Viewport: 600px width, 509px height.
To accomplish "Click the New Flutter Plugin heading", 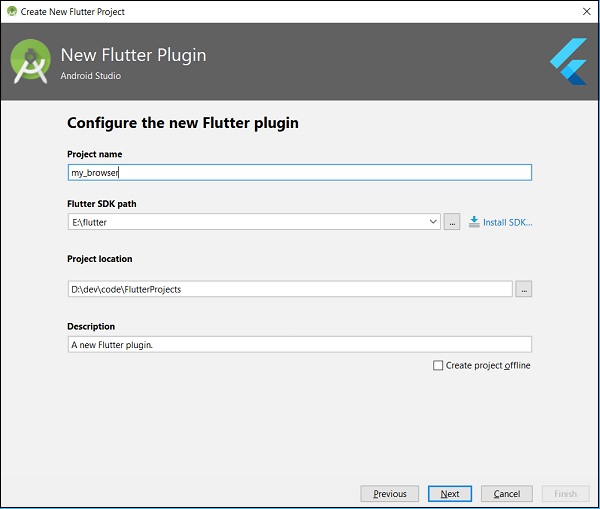I will tap(133, 54).
